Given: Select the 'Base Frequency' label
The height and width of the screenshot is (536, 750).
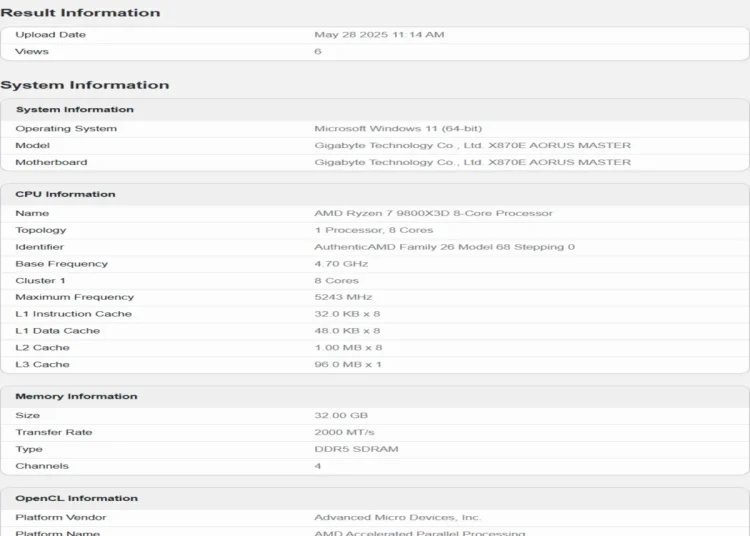Looking at the screenshot, I should click(61, 263).
